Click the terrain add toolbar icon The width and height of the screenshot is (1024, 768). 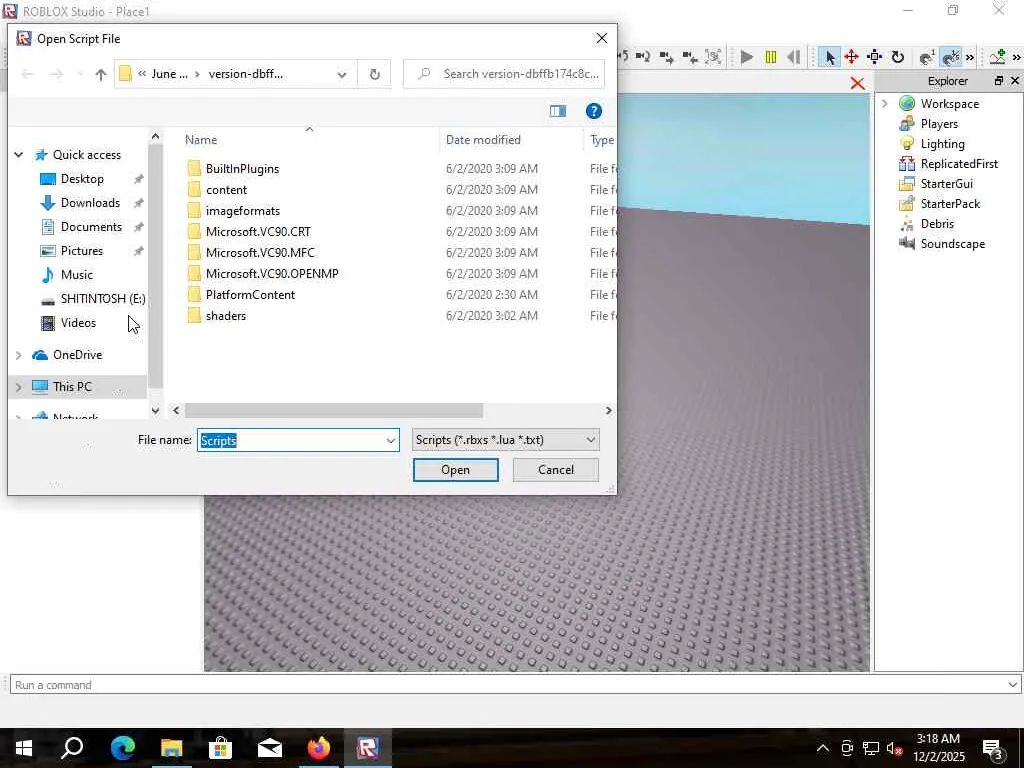[x=997, y=57]
